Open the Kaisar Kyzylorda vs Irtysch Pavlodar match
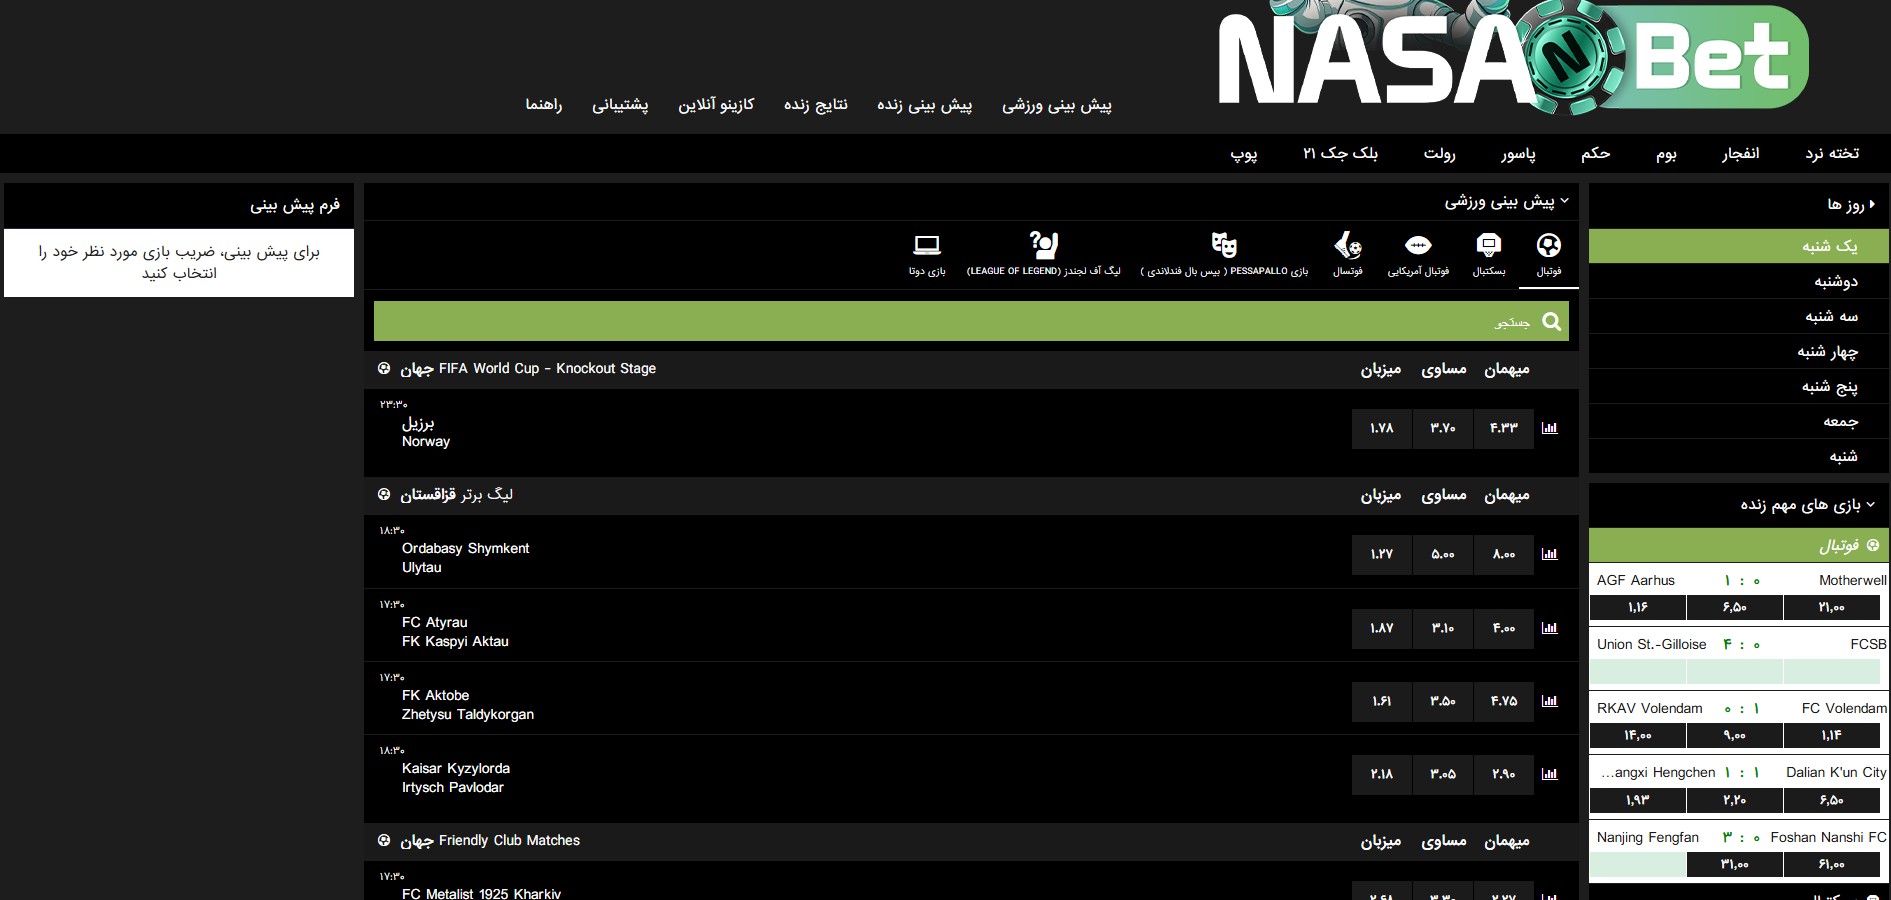 971,777
